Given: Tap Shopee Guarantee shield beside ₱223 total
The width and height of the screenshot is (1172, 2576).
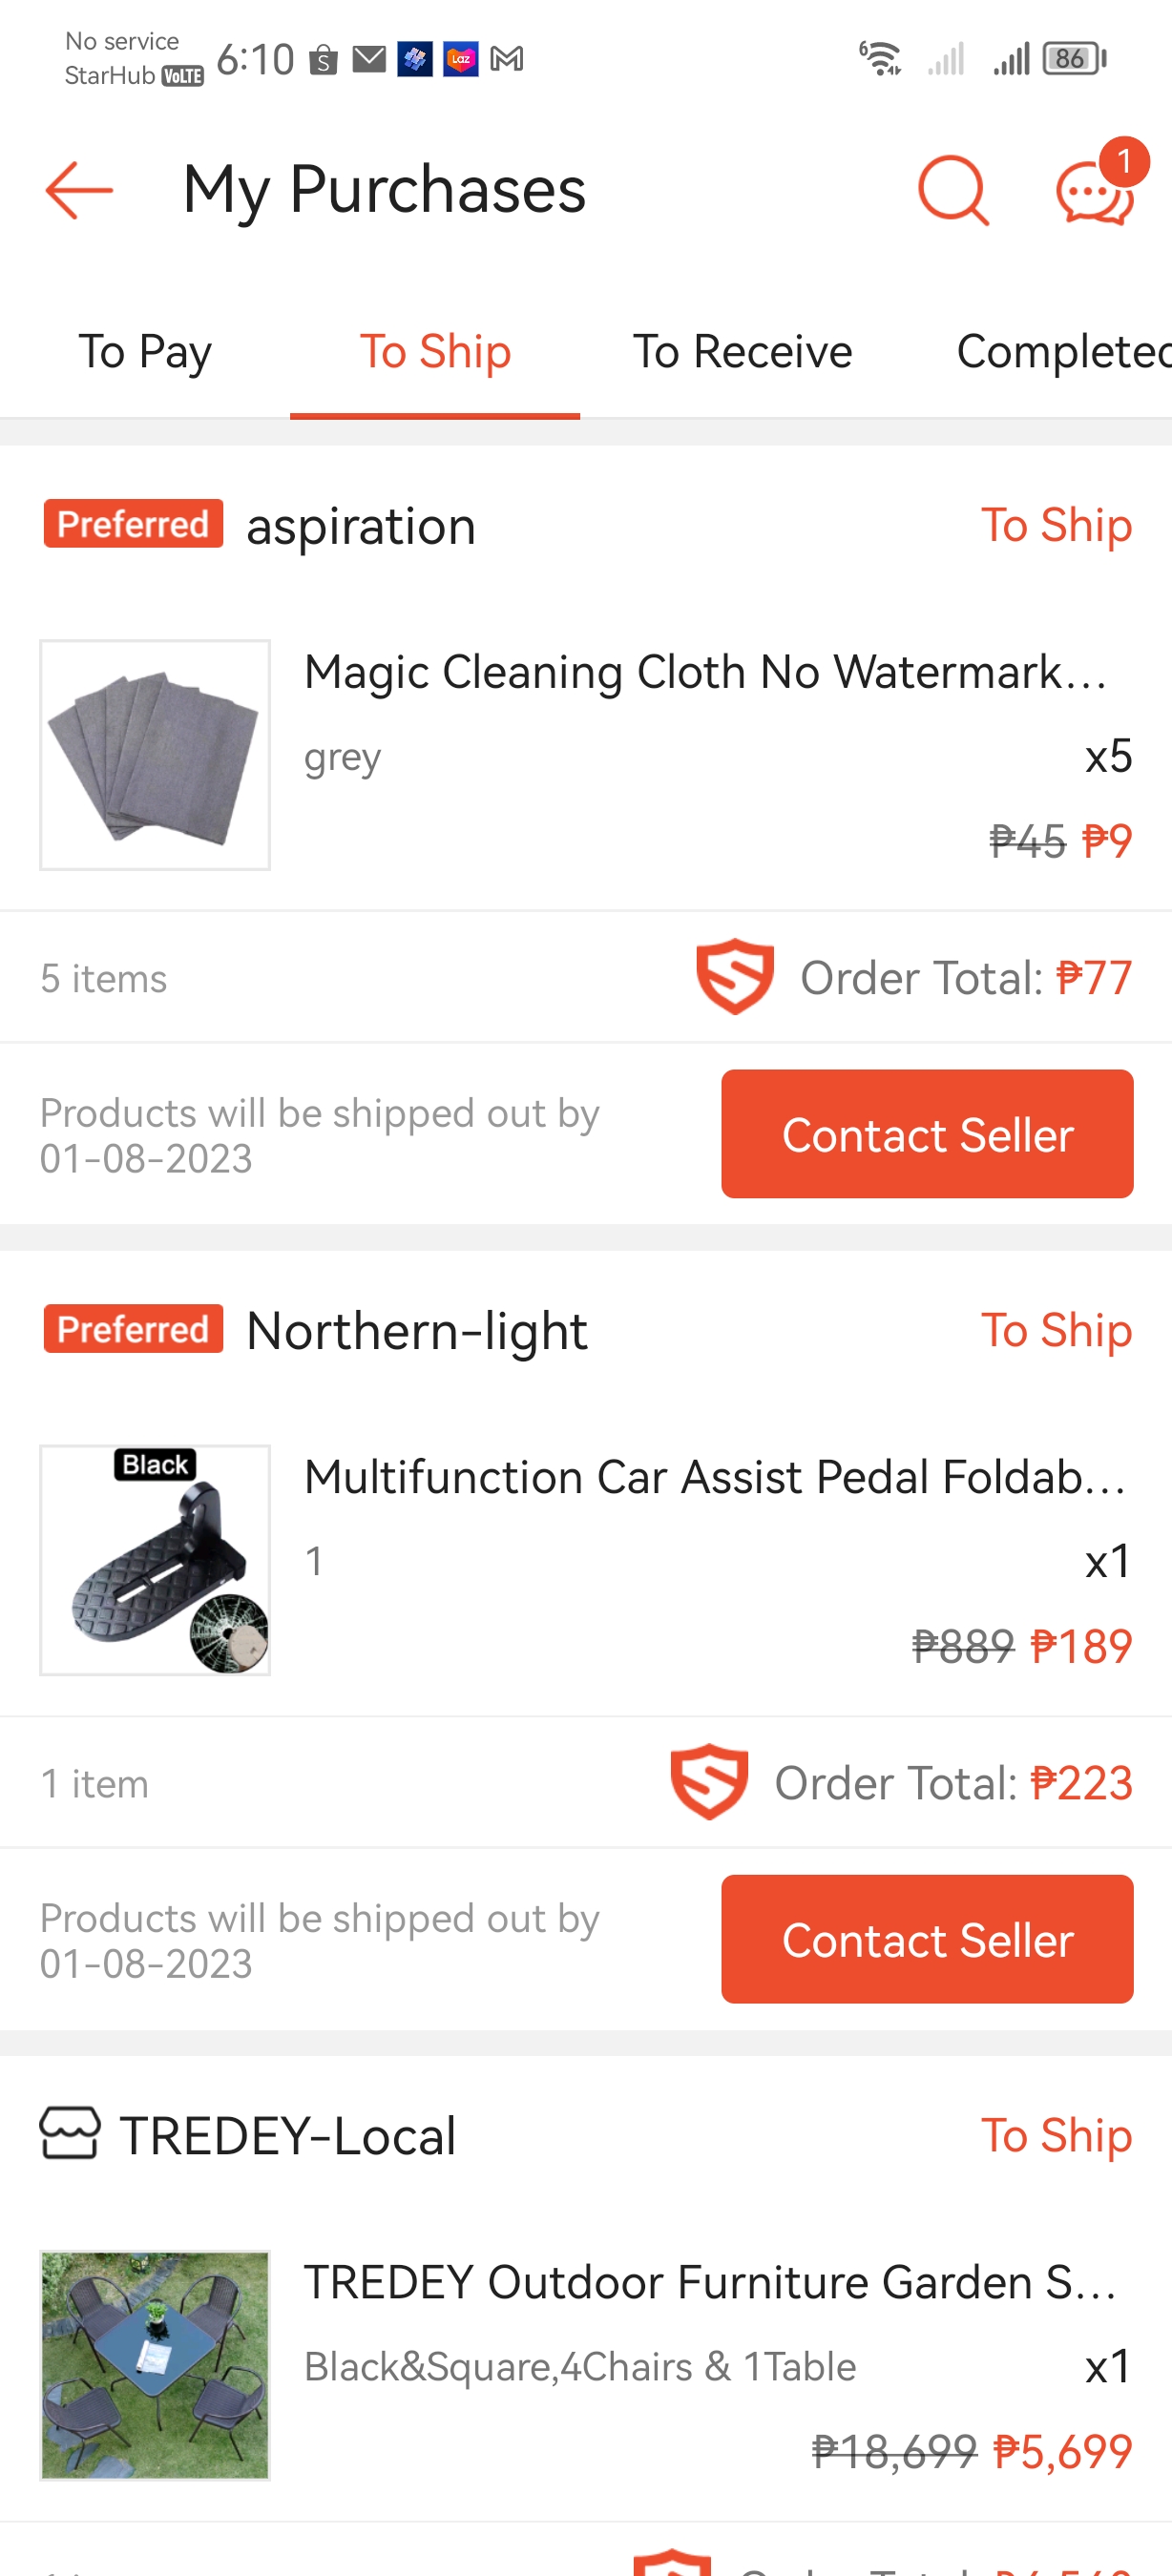Looking at the screenshot, I should [x=708, y=1782].
